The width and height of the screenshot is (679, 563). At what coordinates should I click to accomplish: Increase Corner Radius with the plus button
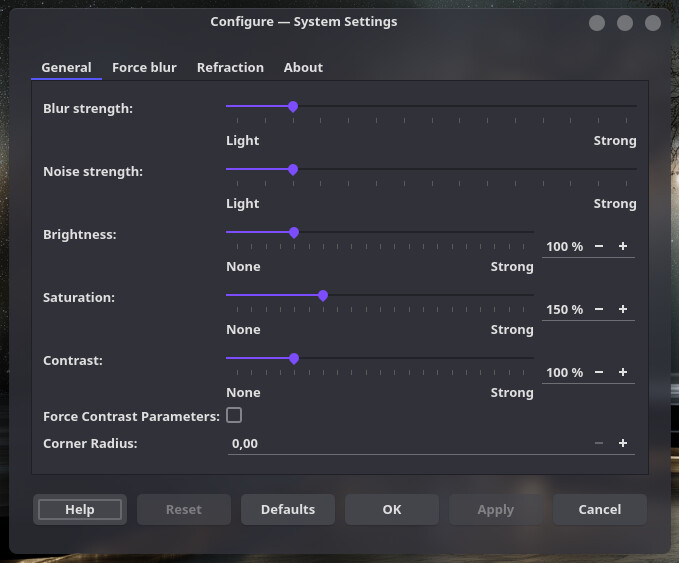623,443
